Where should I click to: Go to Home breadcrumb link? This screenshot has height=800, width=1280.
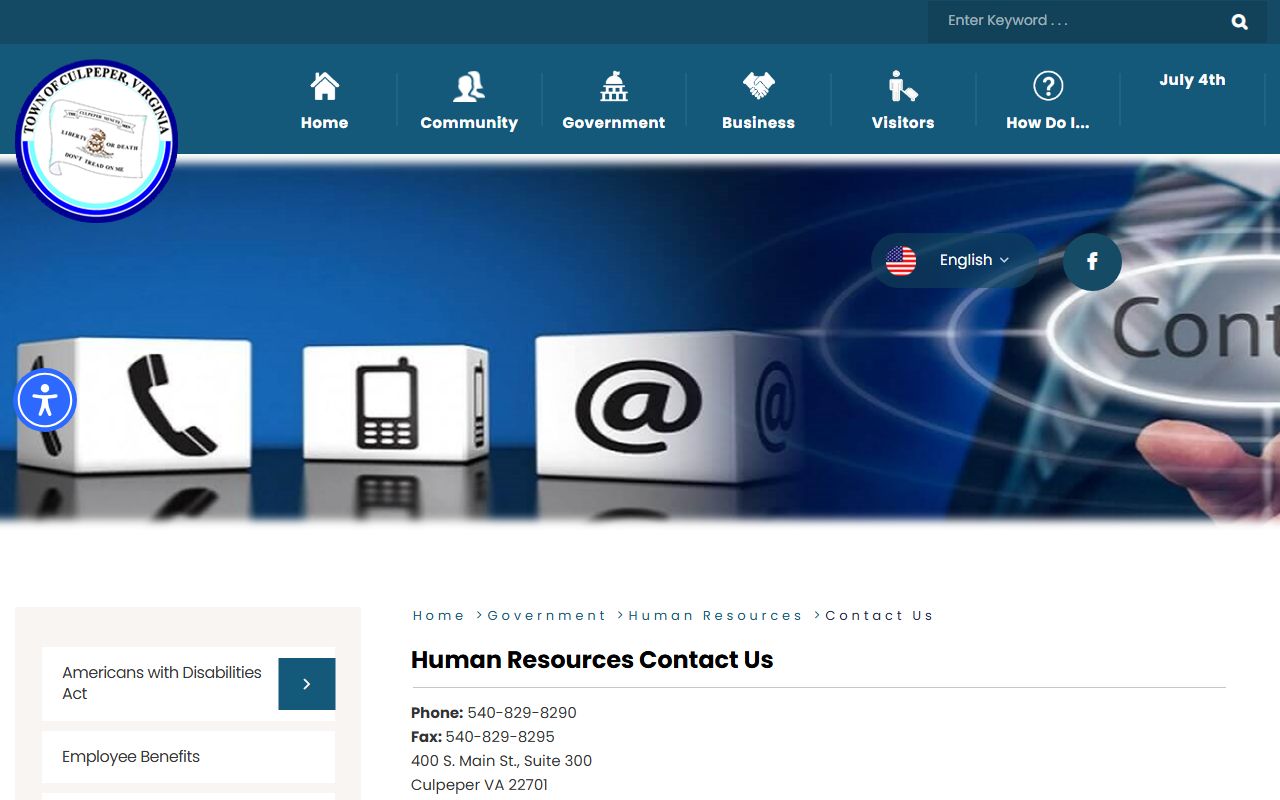tap(438, 616)
